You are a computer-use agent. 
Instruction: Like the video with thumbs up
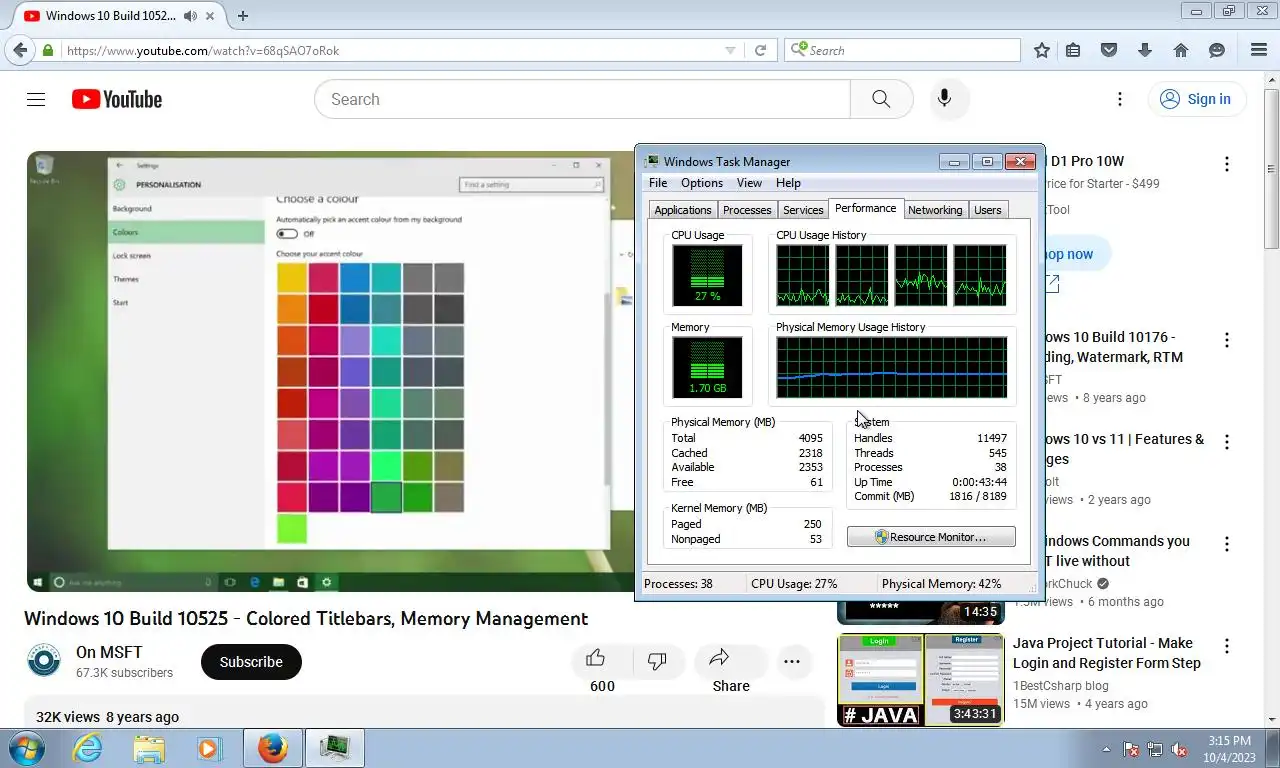[596, 659]
